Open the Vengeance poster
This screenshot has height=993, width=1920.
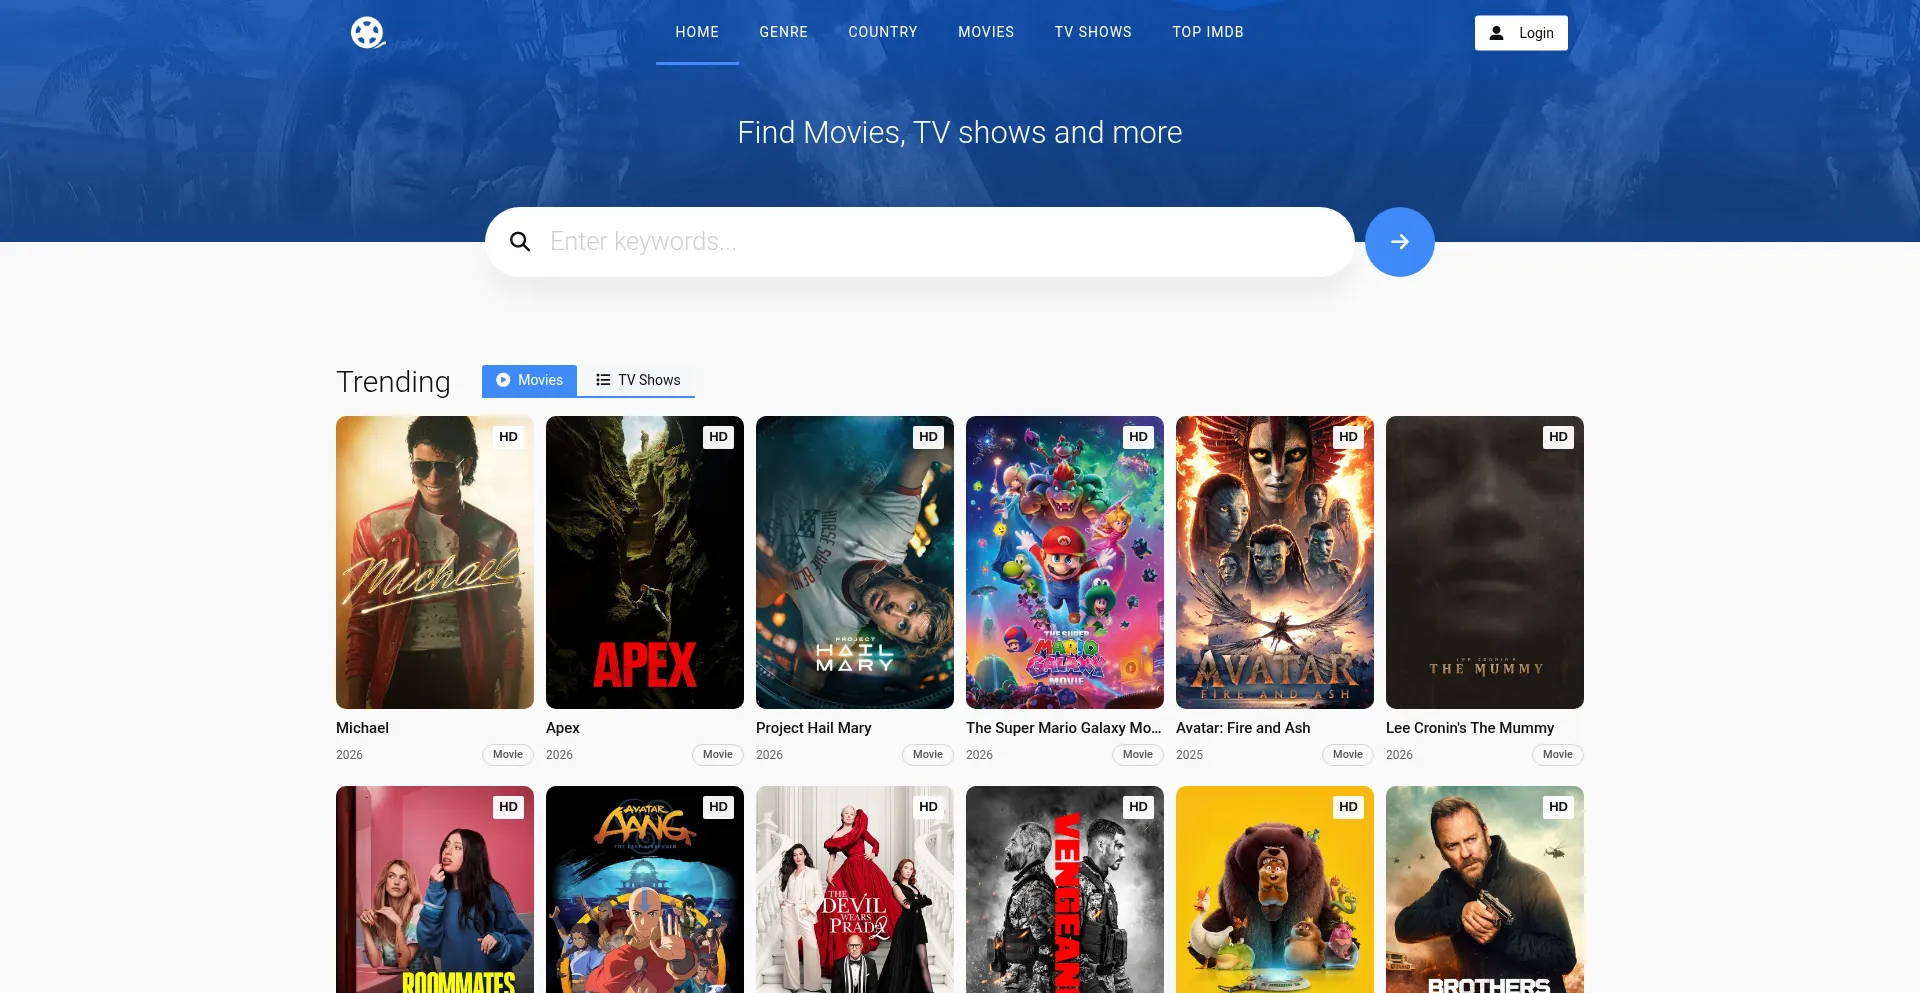1065,890
